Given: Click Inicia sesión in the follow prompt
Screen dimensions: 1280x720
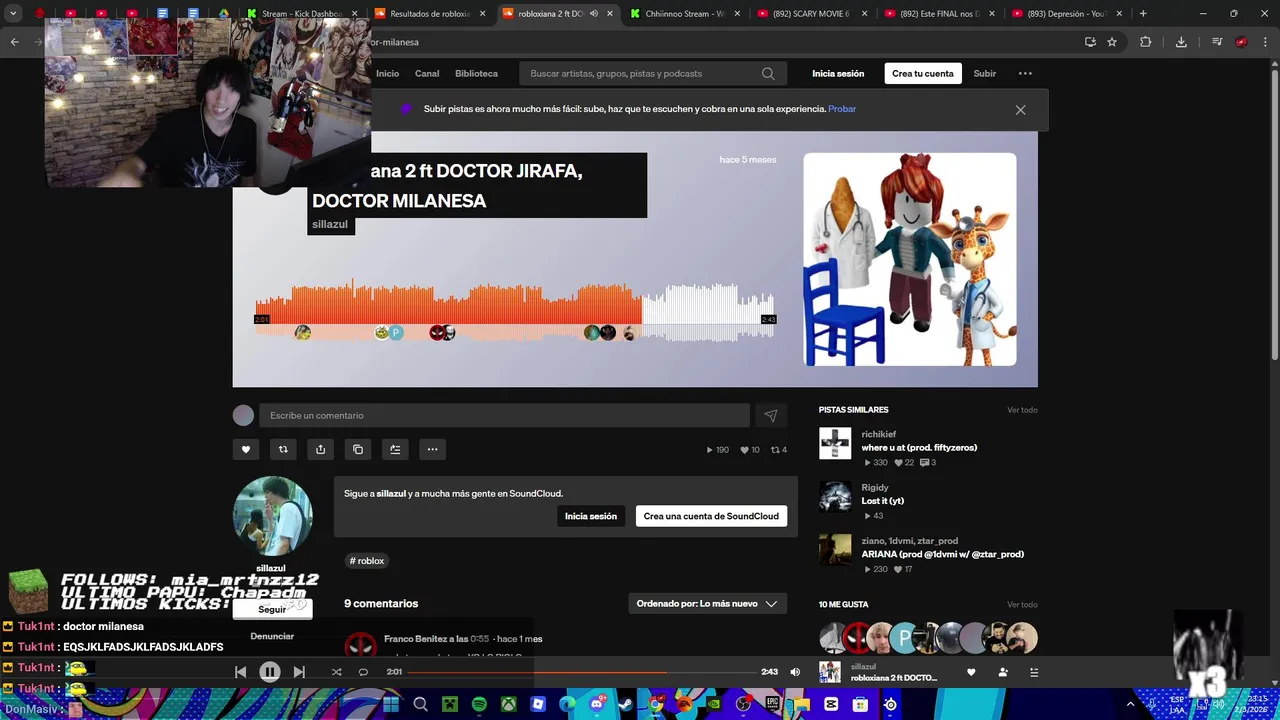Looking at the screenshot, I should coord(591,516).
